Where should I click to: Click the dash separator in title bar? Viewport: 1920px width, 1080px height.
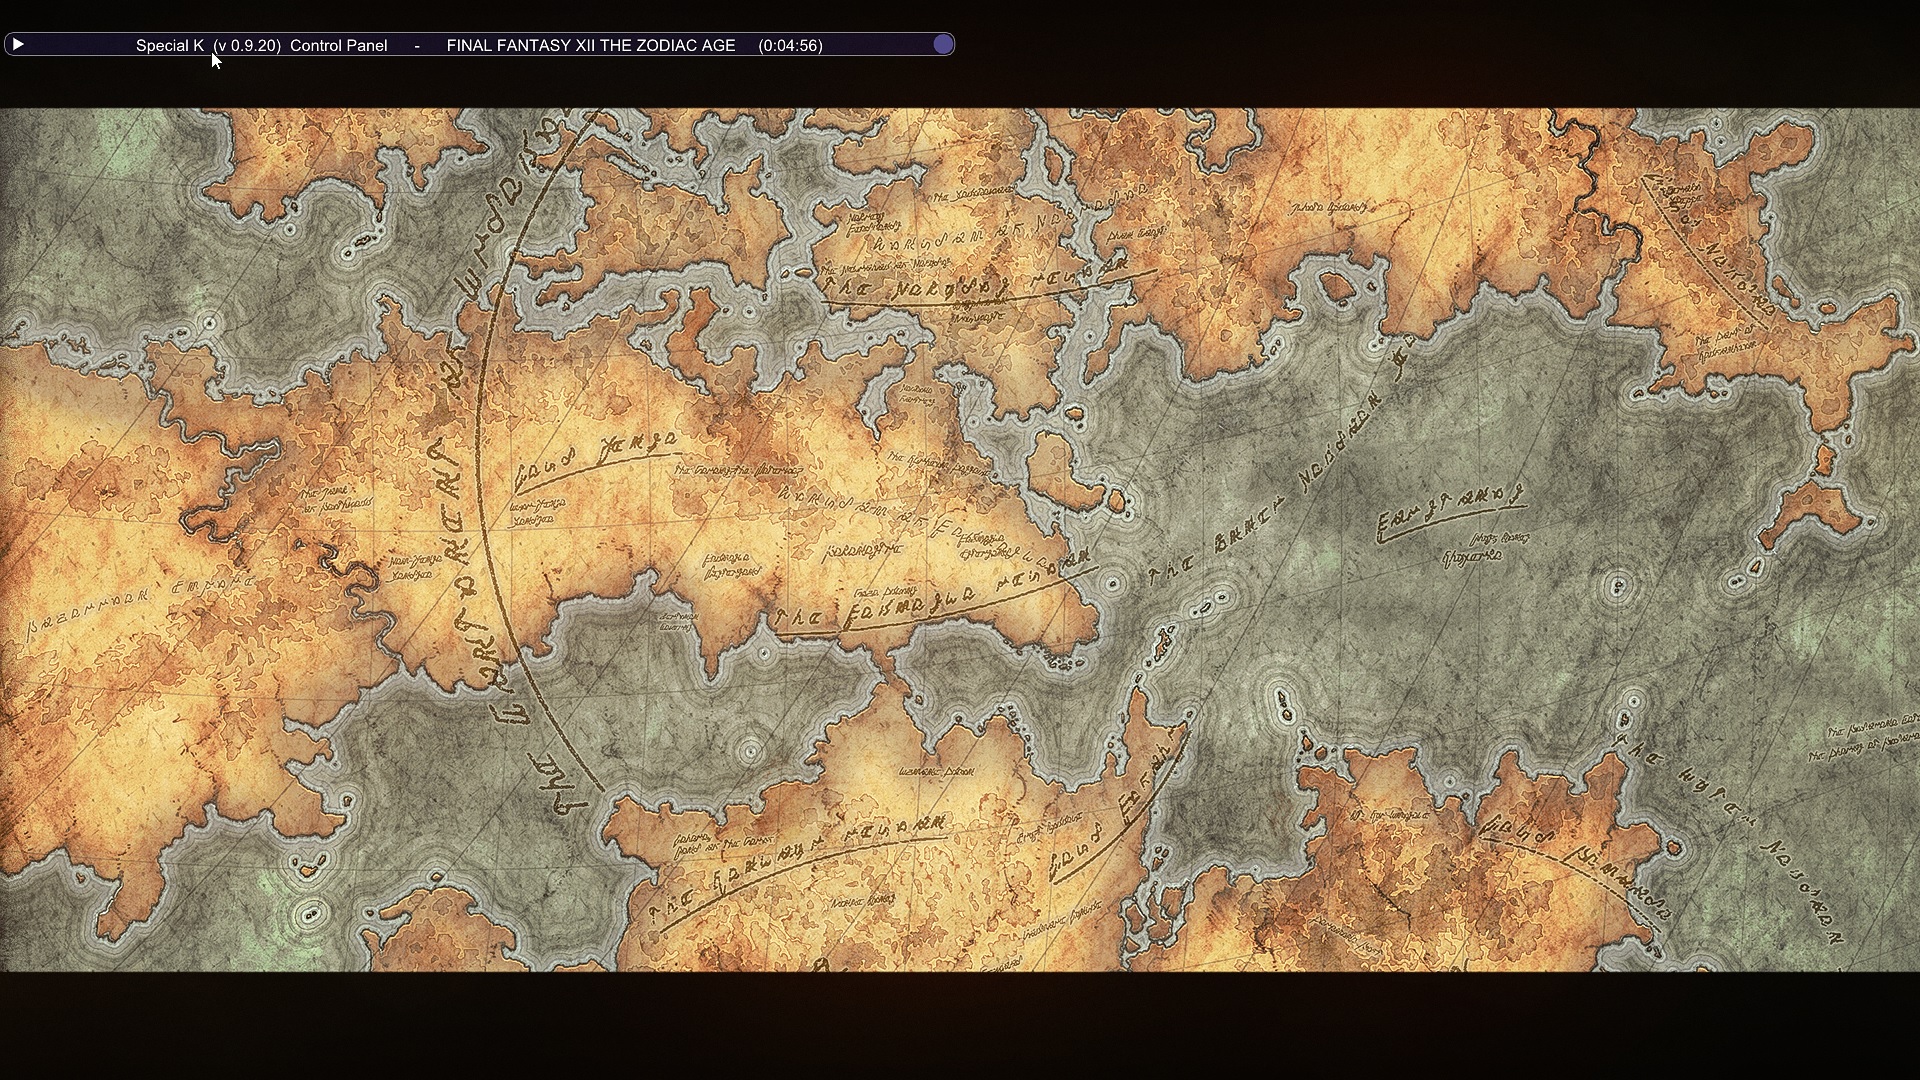(417, 45)
